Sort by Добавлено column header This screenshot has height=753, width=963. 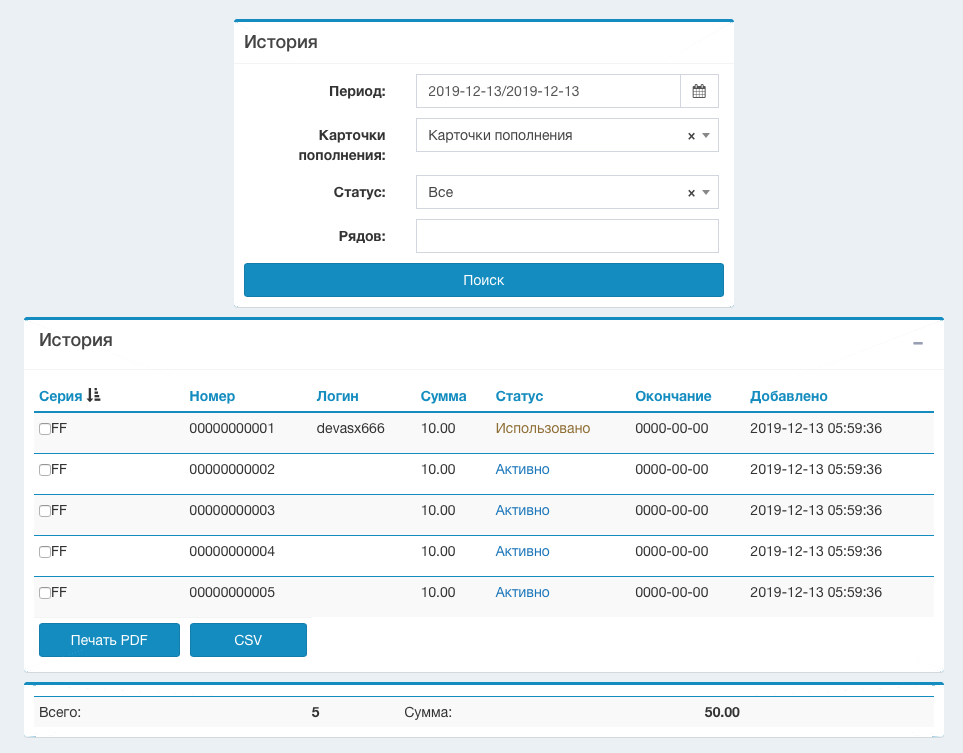788,396
